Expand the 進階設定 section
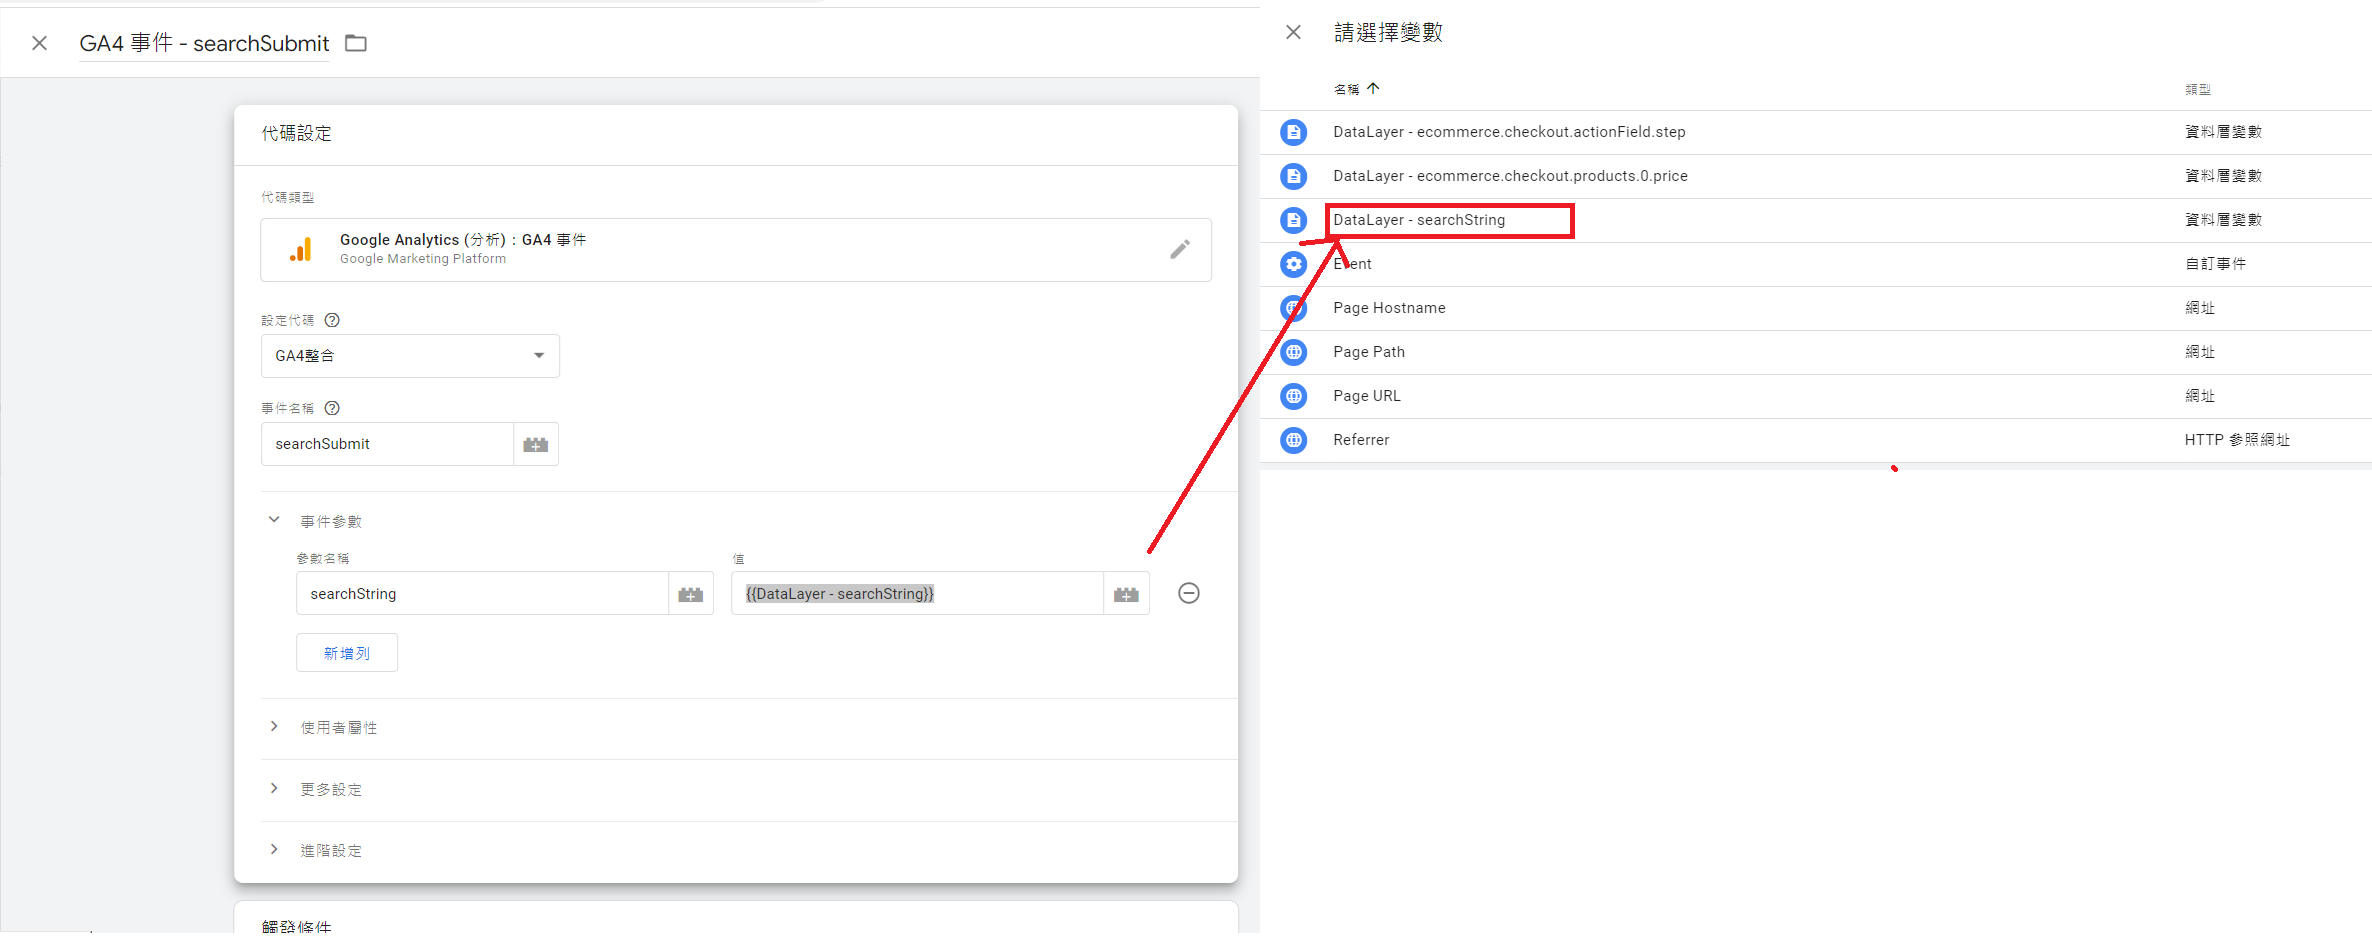The image size is (2372, 938). [x=274, y=850]
